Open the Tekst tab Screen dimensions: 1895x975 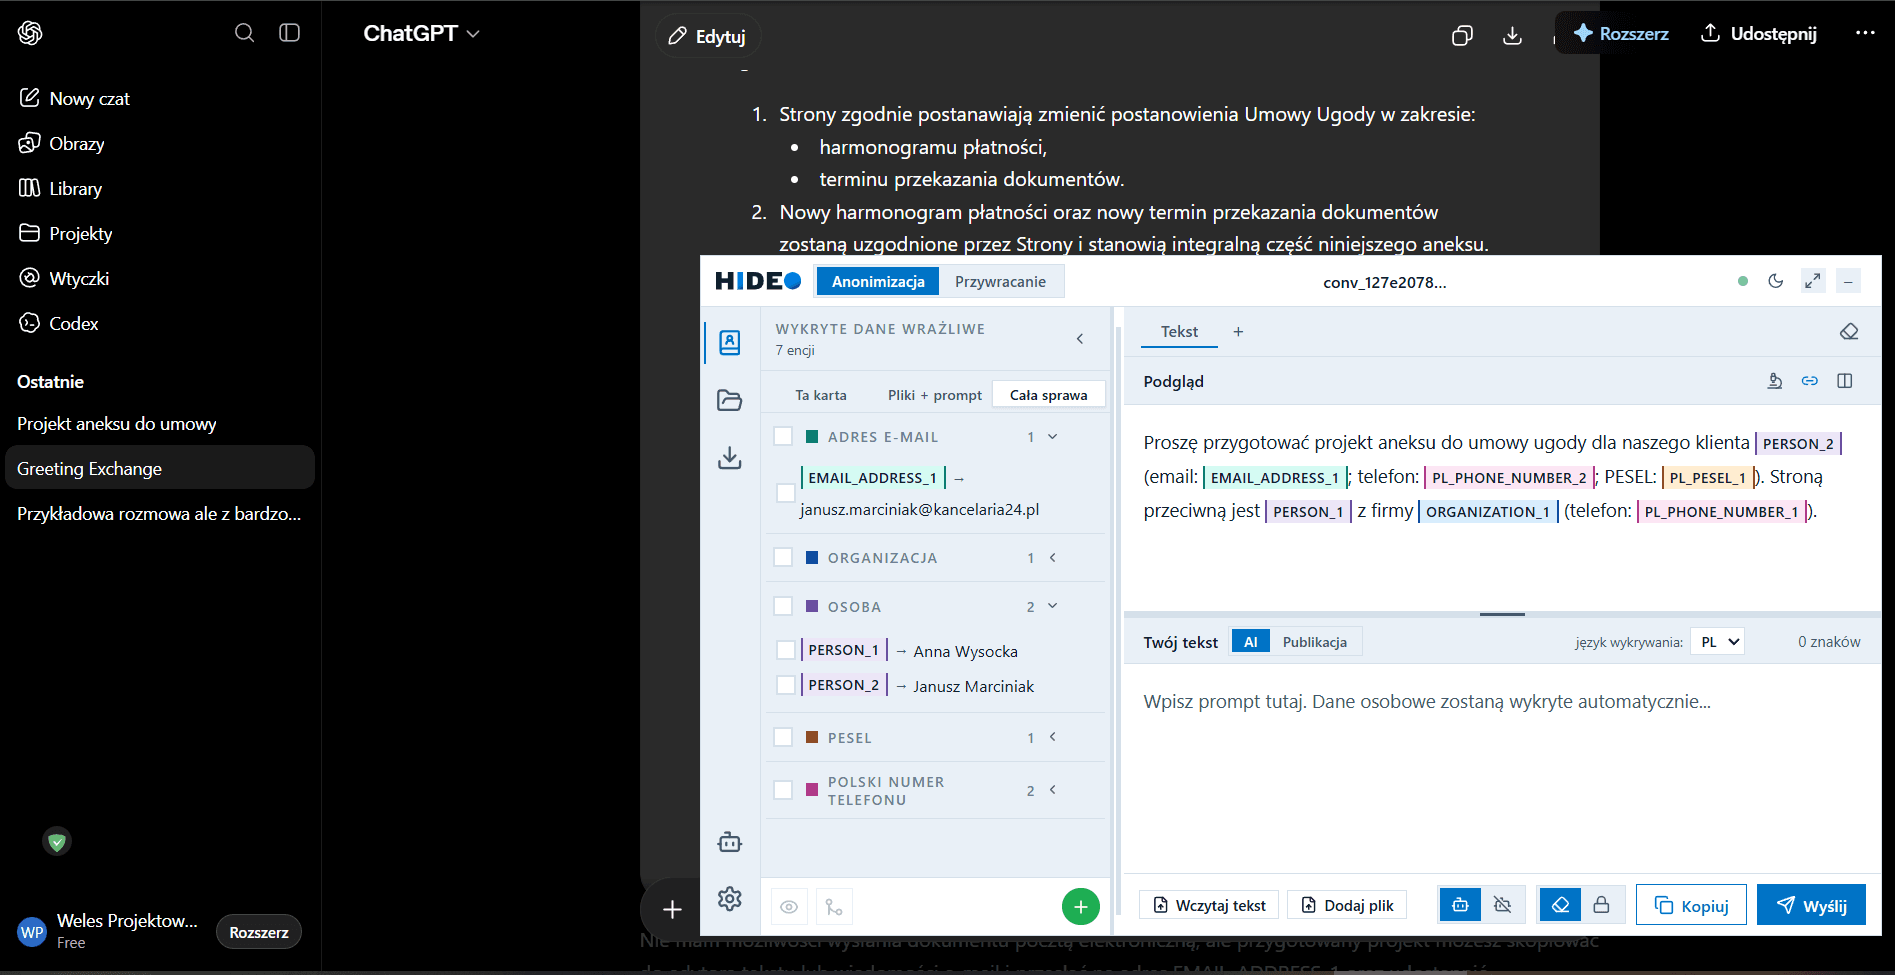click(x=1179, y=332)
